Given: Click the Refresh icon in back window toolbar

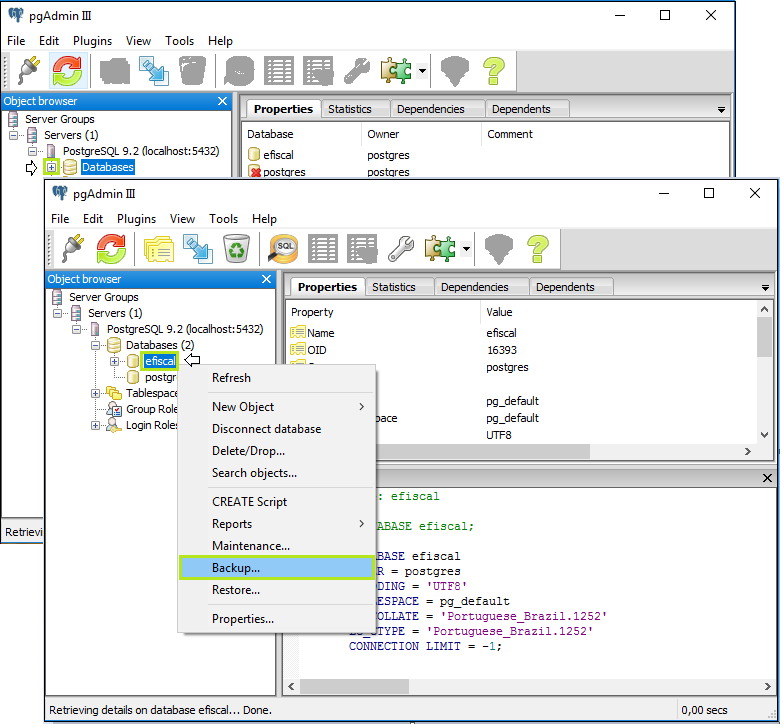Looking at the screenshot, I should click(67, 70).
